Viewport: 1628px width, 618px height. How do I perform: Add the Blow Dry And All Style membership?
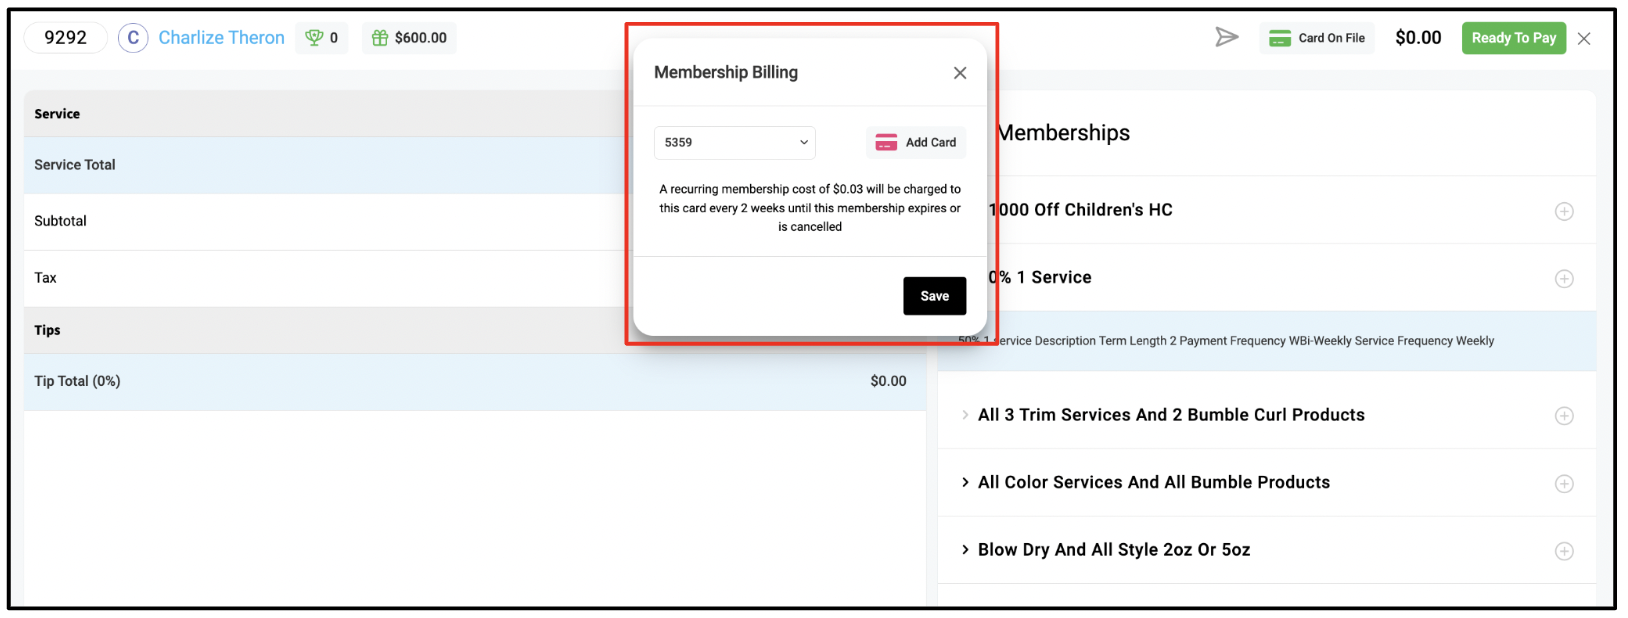(1564, 551)
